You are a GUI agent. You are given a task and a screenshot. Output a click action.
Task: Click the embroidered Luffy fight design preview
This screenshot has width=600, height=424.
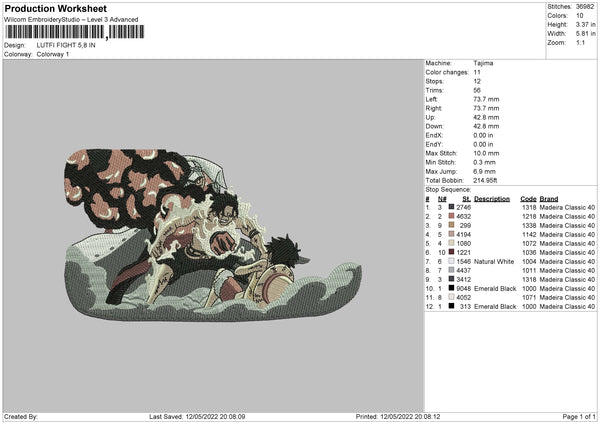tap(212, 235)
